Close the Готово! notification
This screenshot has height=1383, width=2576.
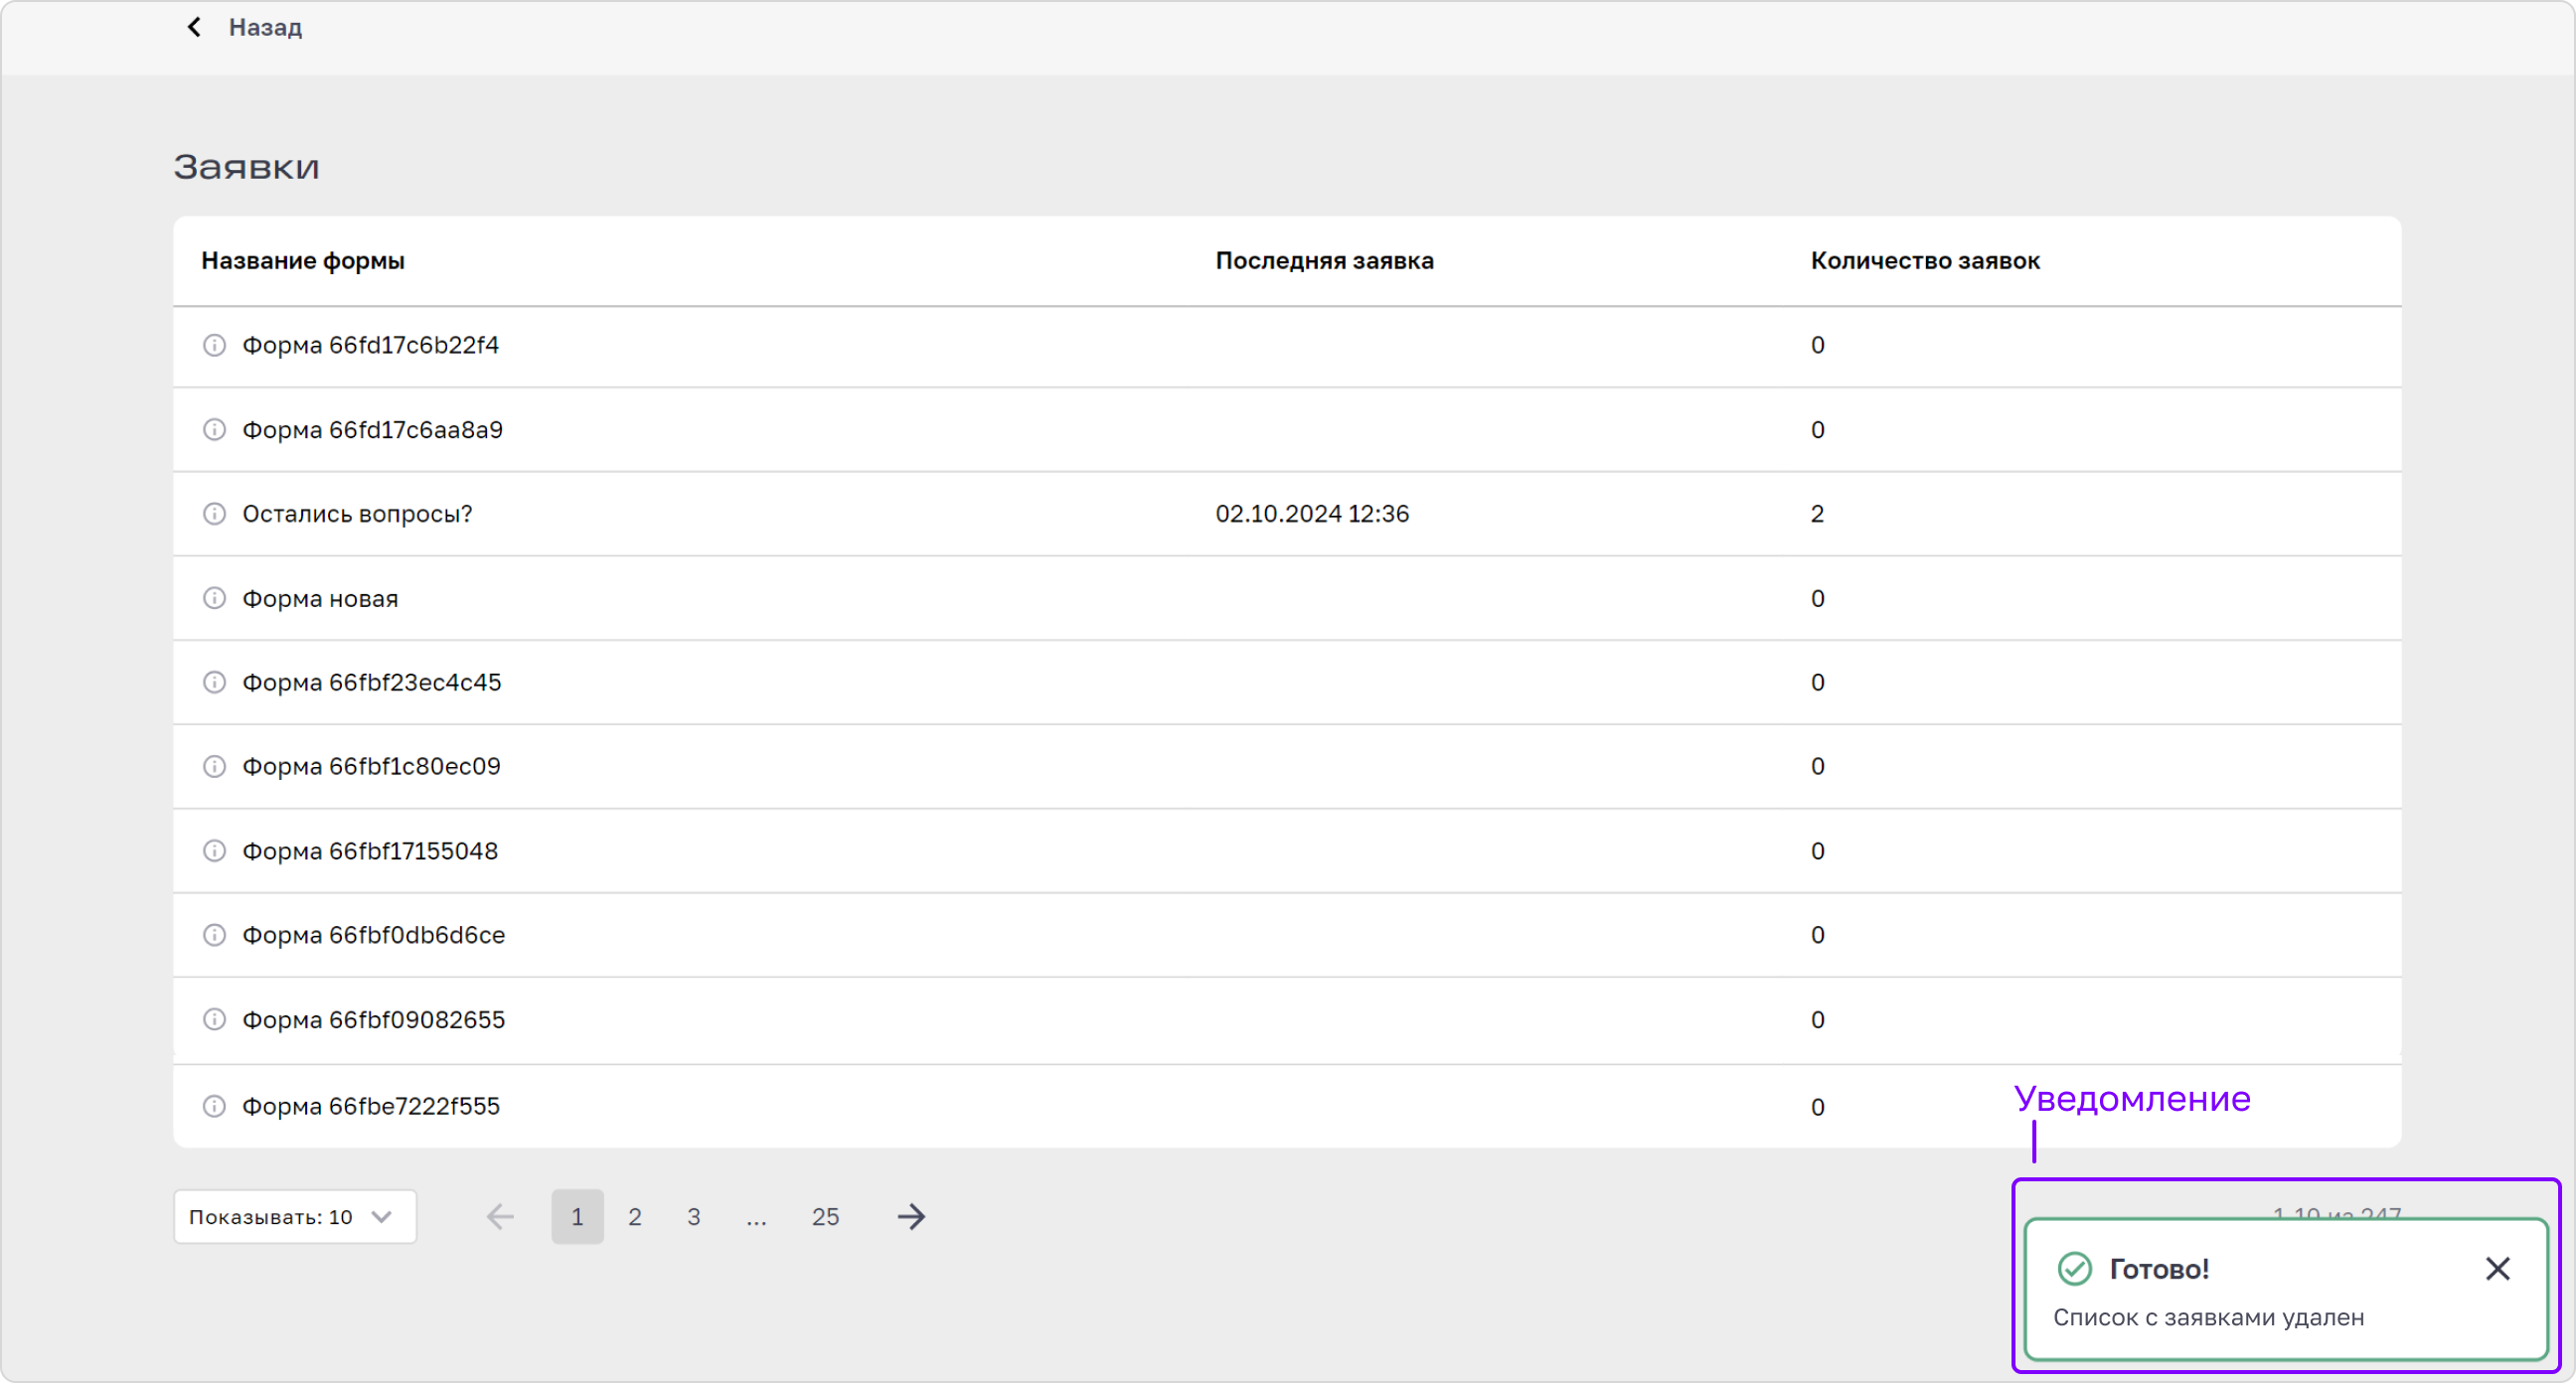(2498, 1269)
